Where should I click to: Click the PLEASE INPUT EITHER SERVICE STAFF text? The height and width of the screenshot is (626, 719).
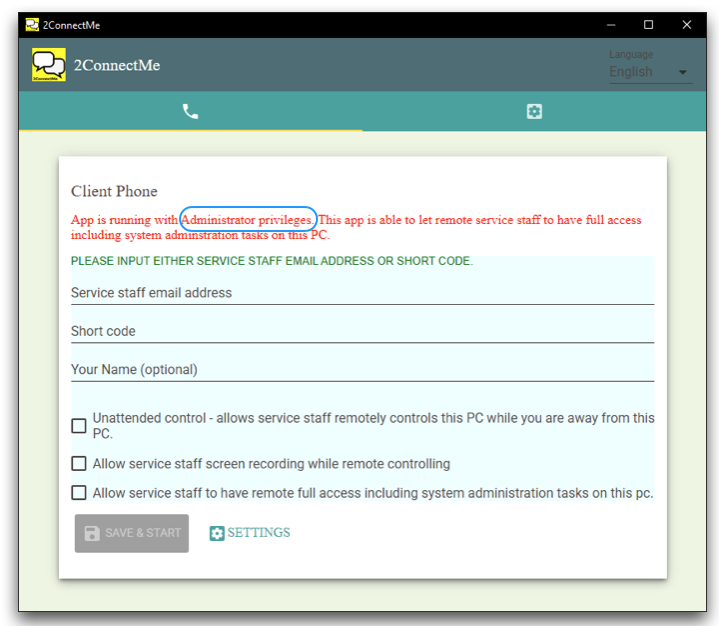tap(271, 261)
